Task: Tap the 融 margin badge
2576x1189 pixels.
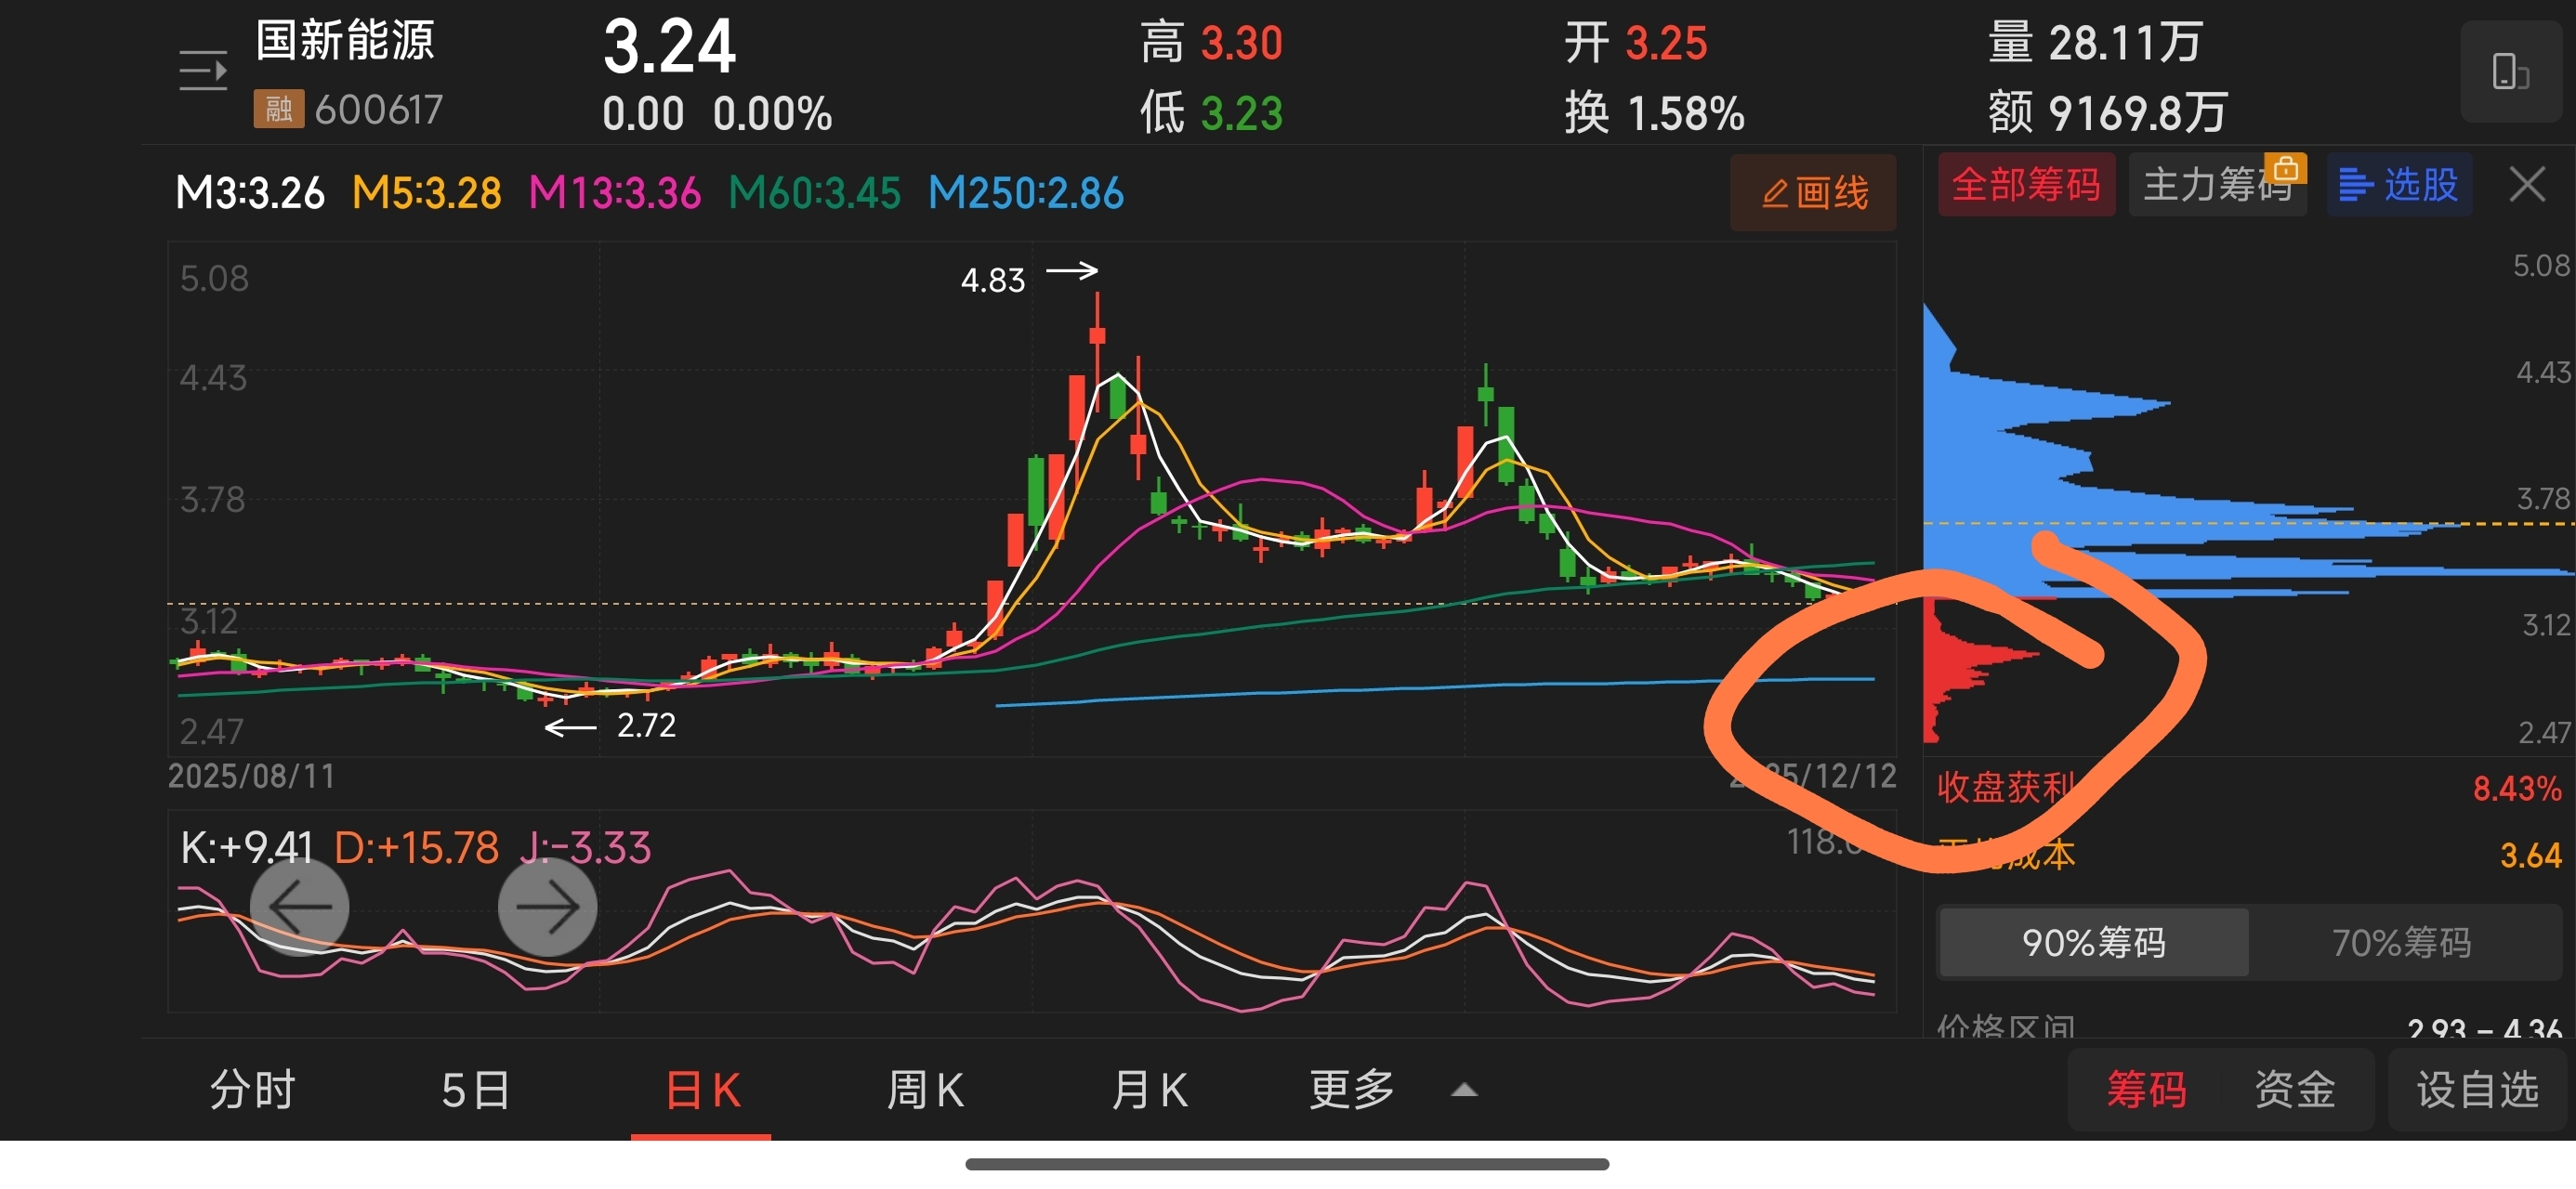Action: [x=278, y=109]
